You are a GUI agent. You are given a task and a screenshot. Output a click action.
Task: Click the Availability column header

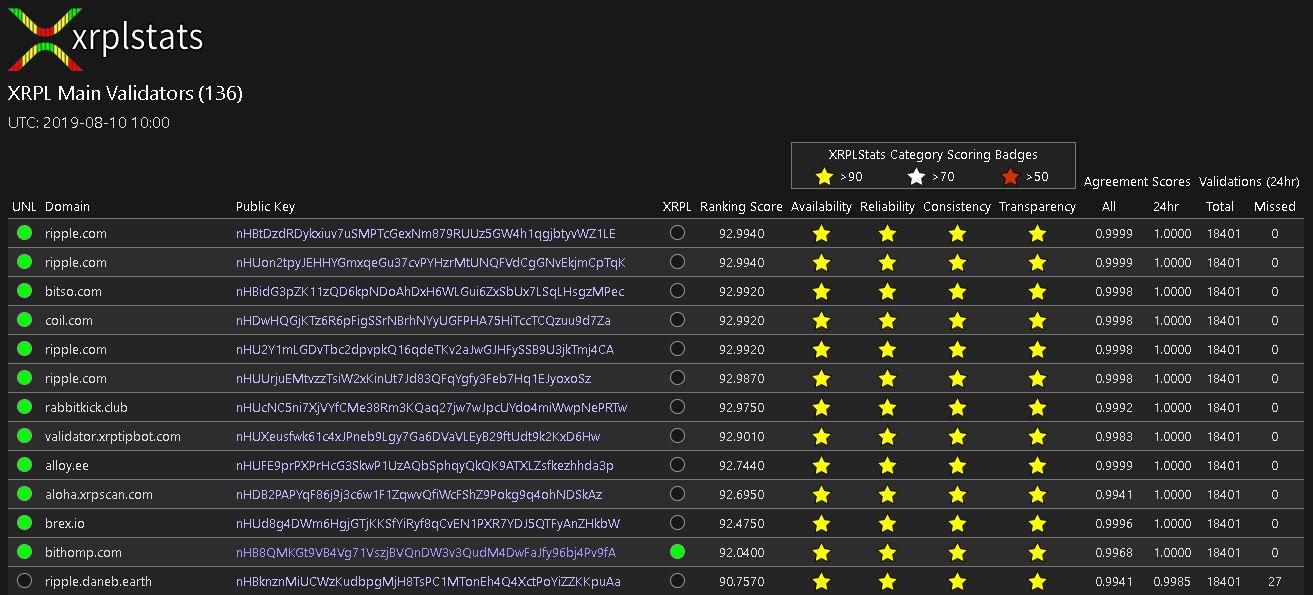point(821,207)
